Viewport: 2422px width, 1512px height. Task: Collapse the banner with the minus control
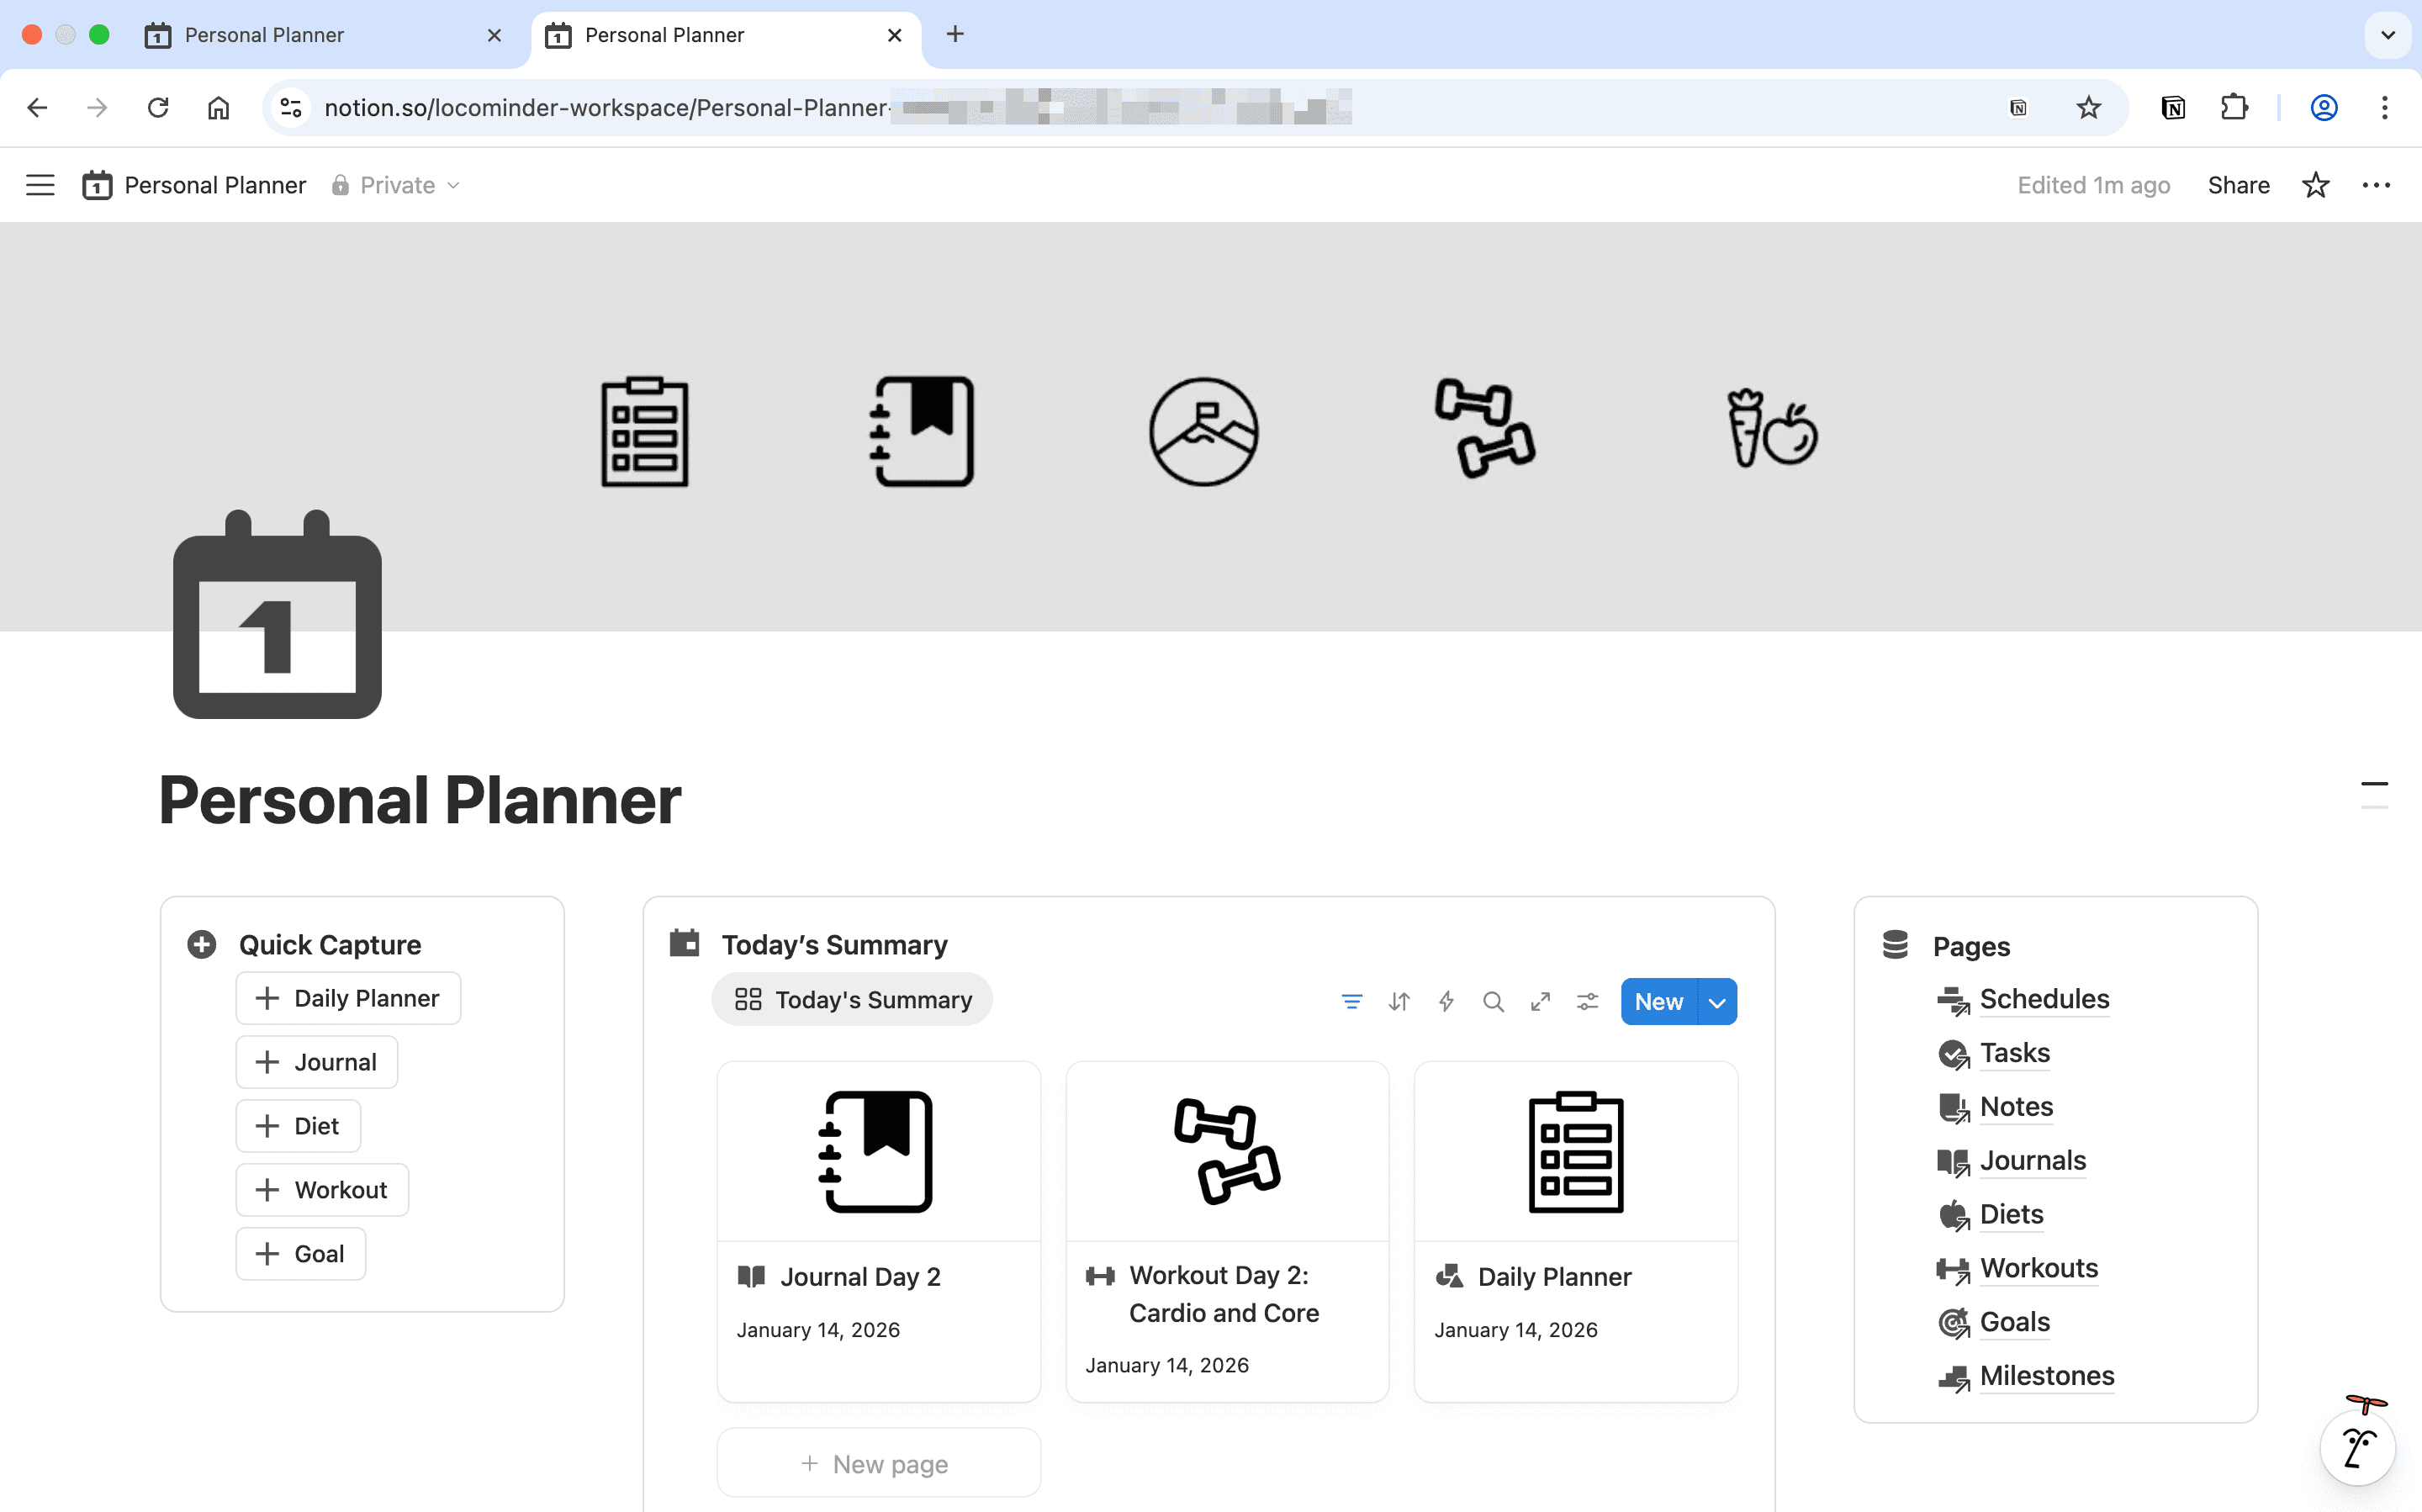pyautogui.click(x=2375, y=785)
